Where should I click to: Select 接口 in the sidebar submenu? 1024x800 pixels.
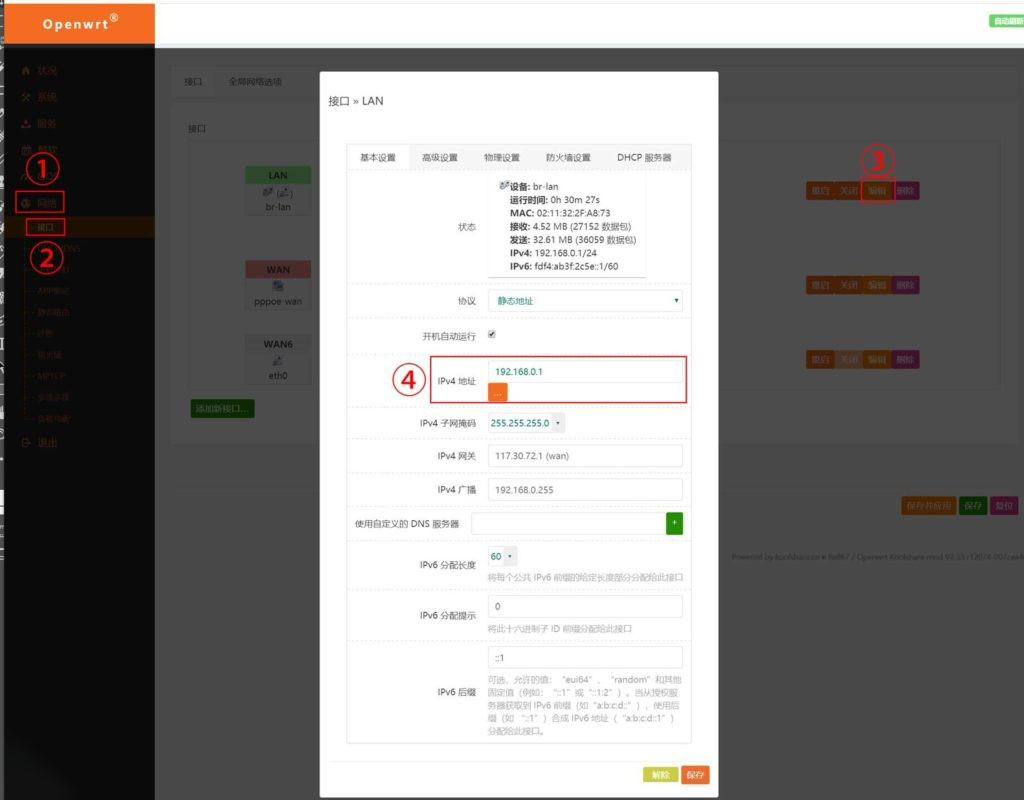point(45,227)
